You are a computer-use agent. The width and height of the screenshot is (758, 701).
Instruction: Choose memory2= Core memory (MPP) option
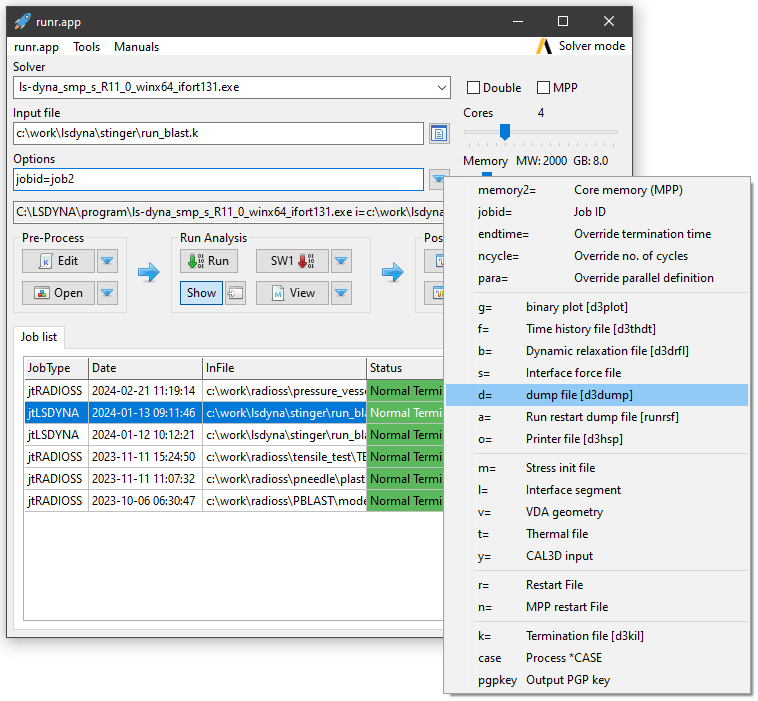pyautogui.click(x=597, y=190)
